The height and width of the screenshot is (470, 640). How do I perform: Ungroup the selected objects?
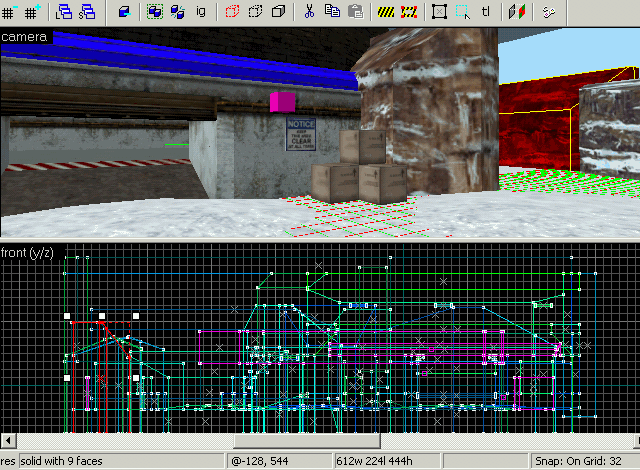click(x=178, y=12)
